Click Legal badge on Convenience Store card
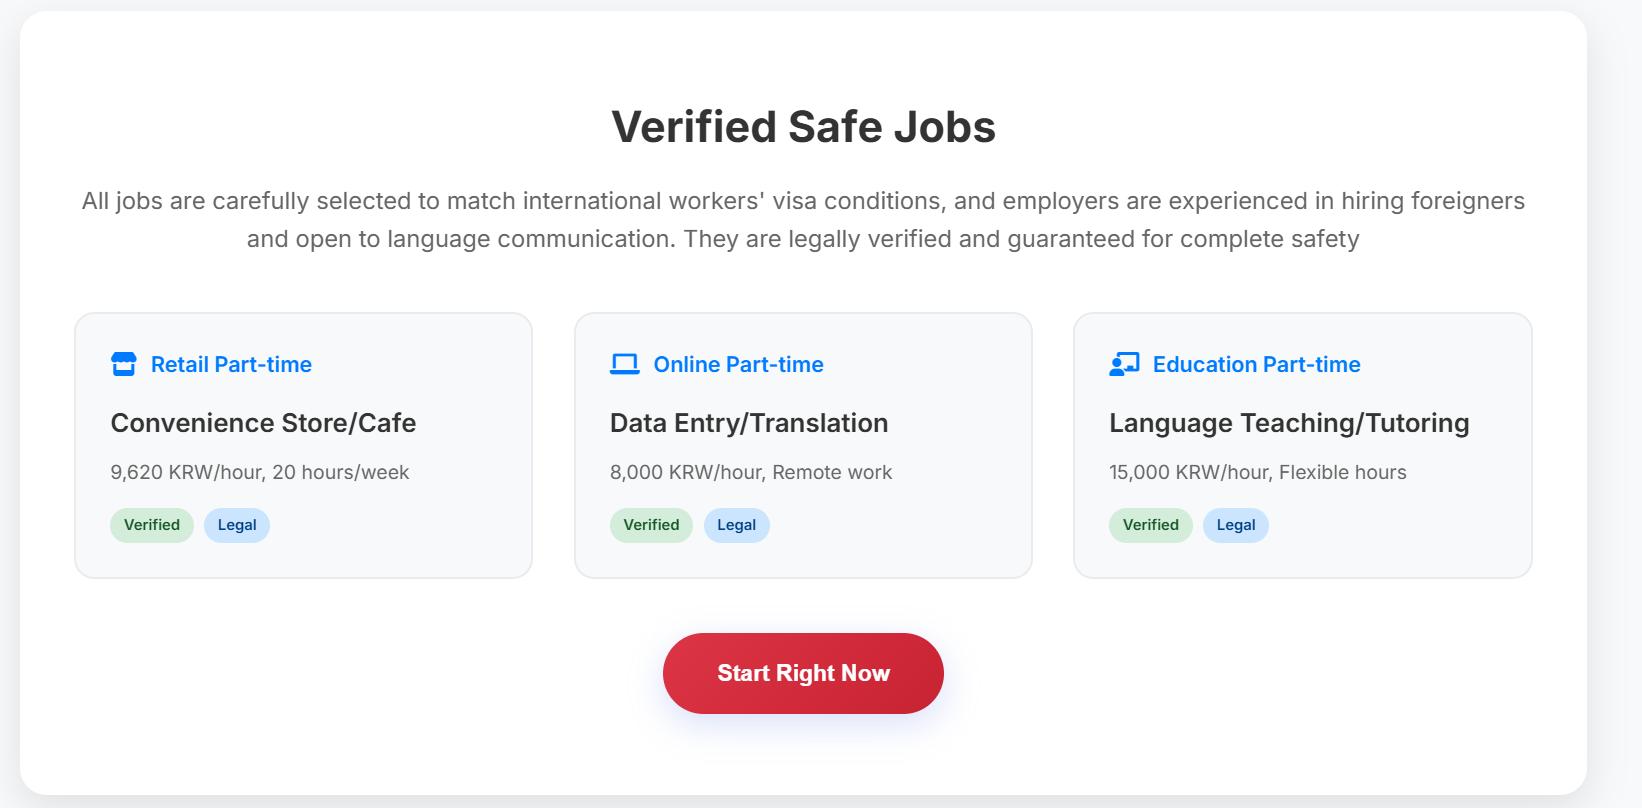 (237, 525)
